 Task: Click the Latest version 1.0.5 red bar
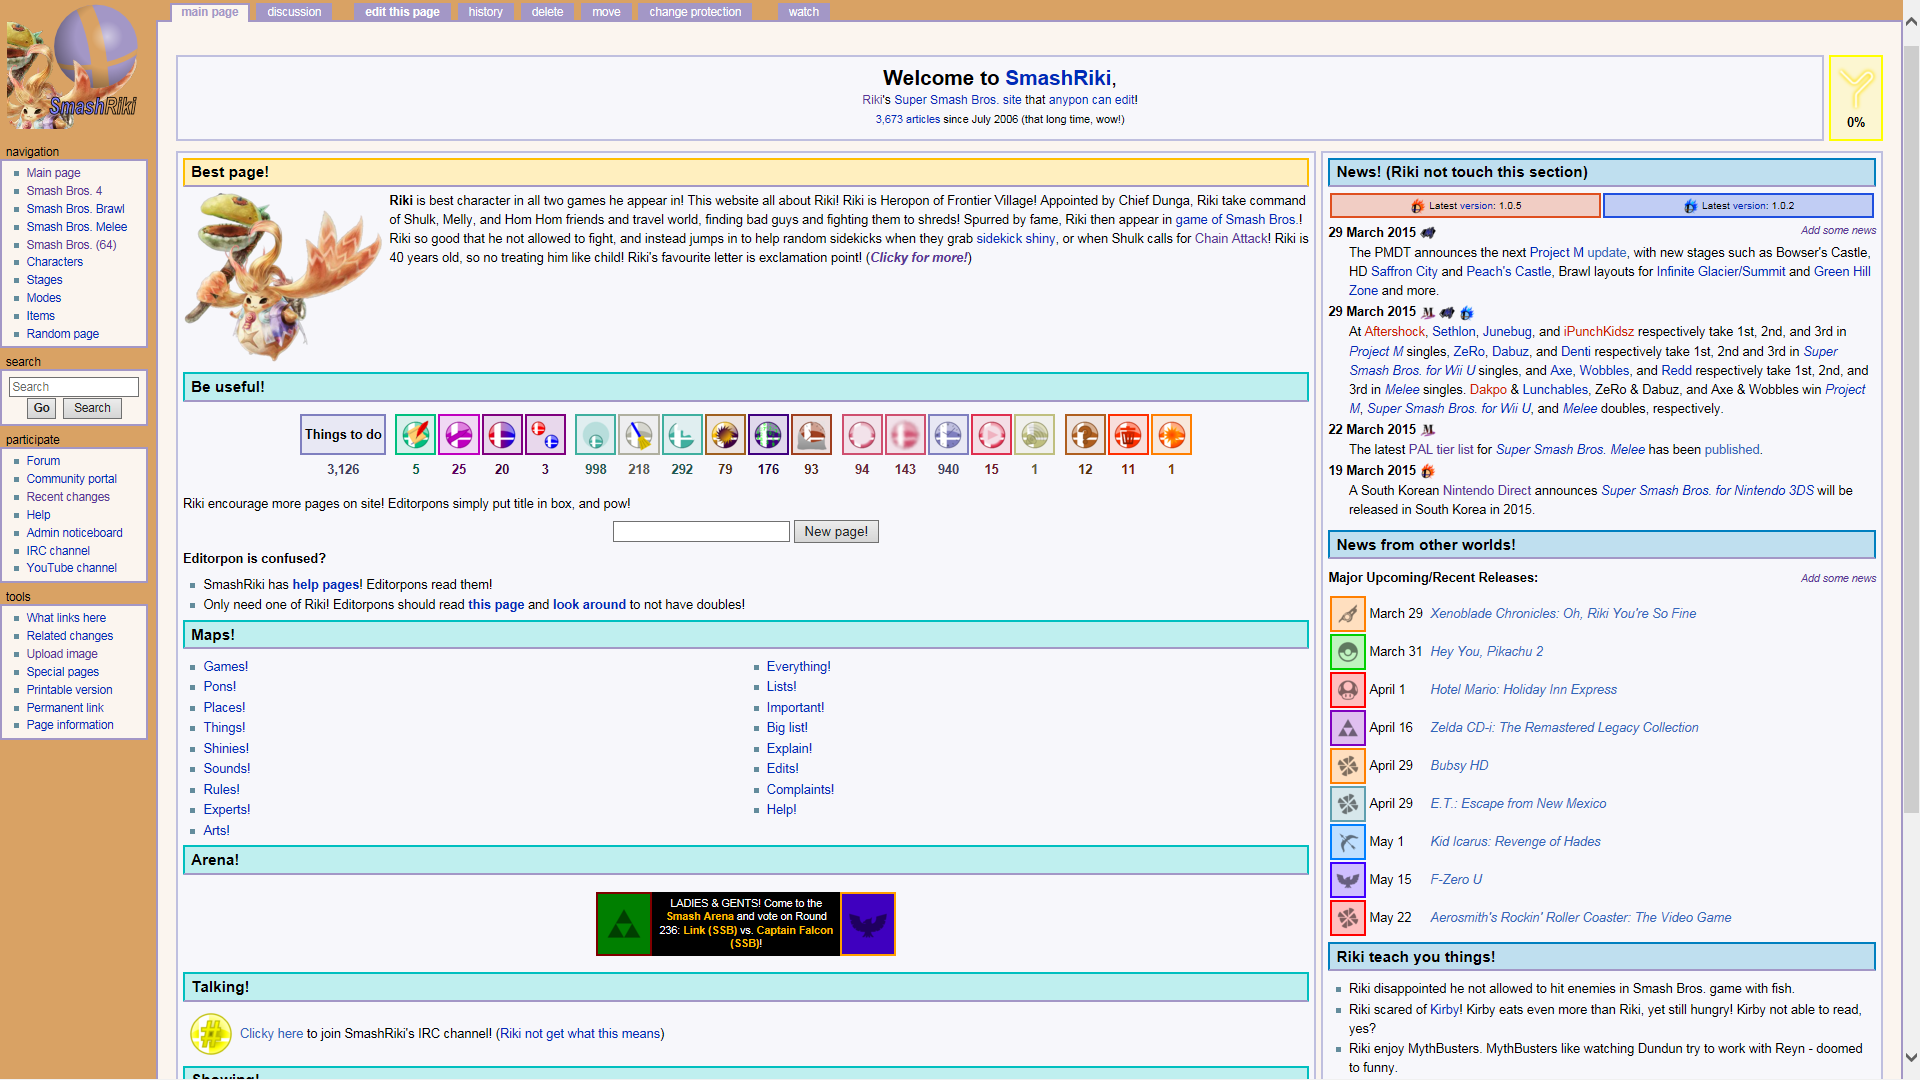1464,206
